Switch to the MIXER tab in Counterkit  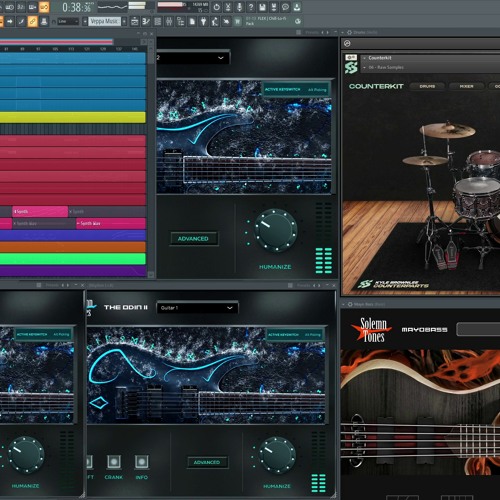pos(466,86)
